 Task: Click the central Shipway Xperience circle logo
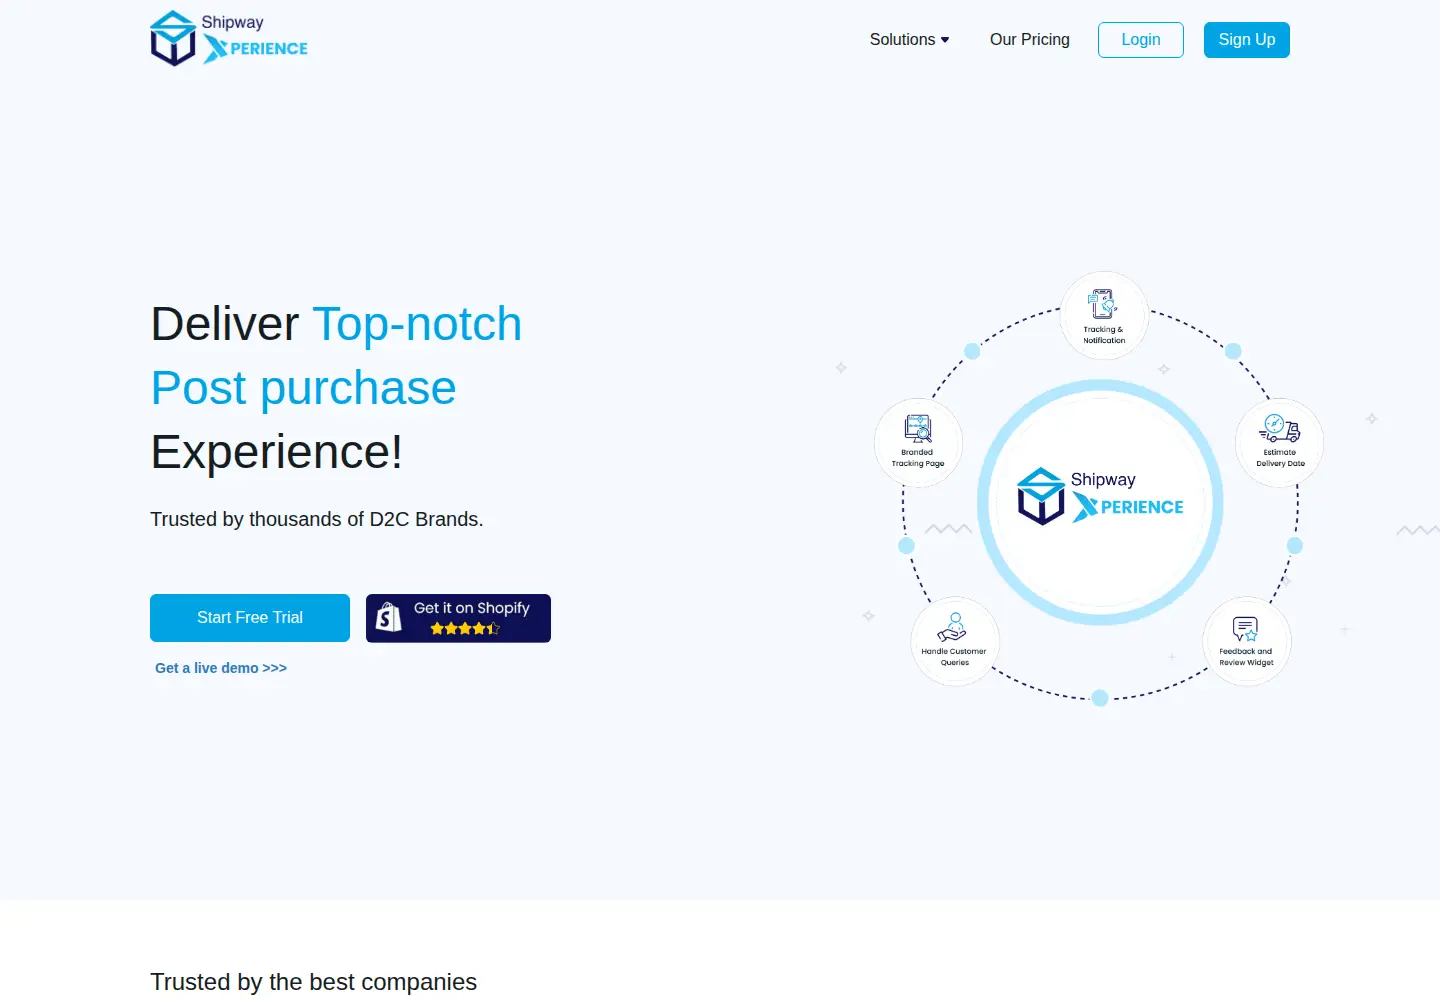[1100, 502]
